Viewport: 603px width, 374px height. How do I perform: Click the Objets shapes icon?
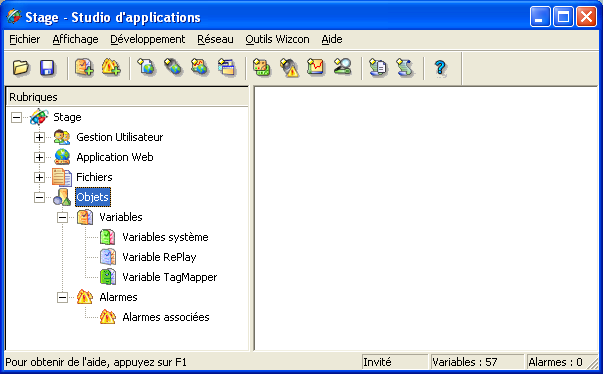click(x=62, y=197)
